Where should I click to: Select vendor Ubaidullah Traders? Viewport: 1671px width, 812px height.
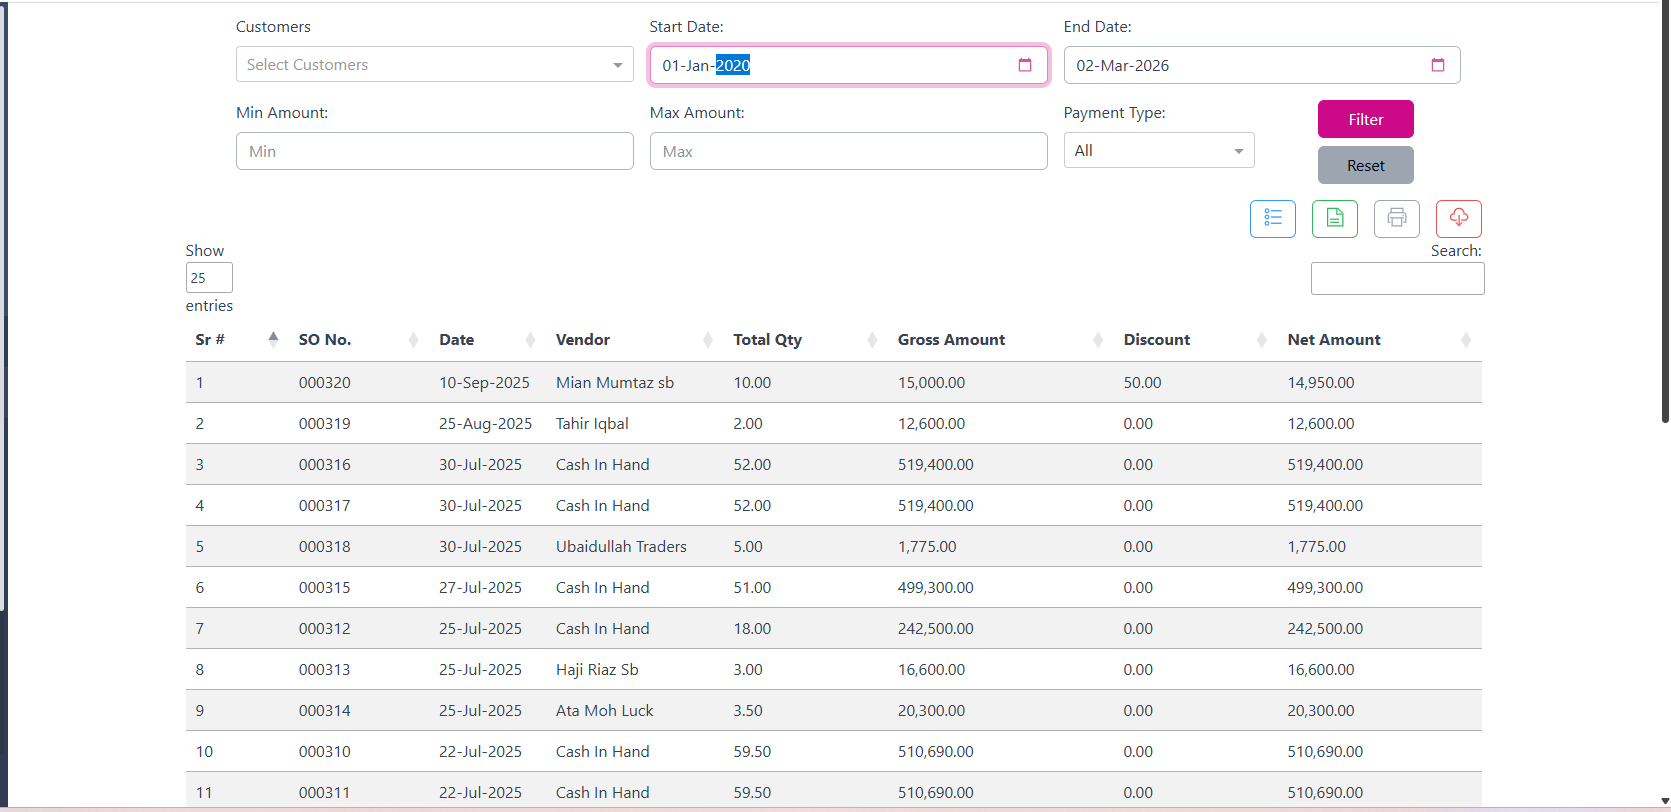[621, 547]
